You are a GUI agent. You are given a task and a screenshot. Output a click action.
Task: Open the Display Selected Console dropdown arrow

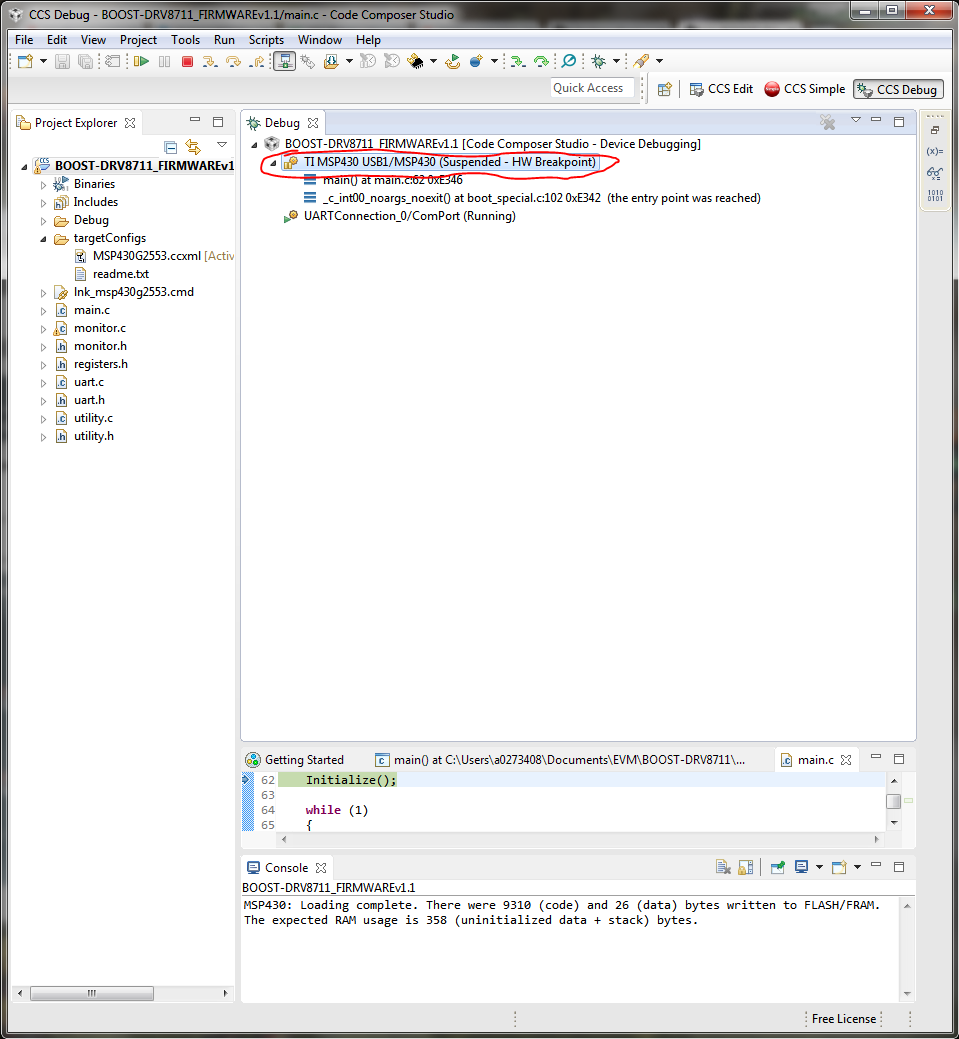click(x=819, y=867)
